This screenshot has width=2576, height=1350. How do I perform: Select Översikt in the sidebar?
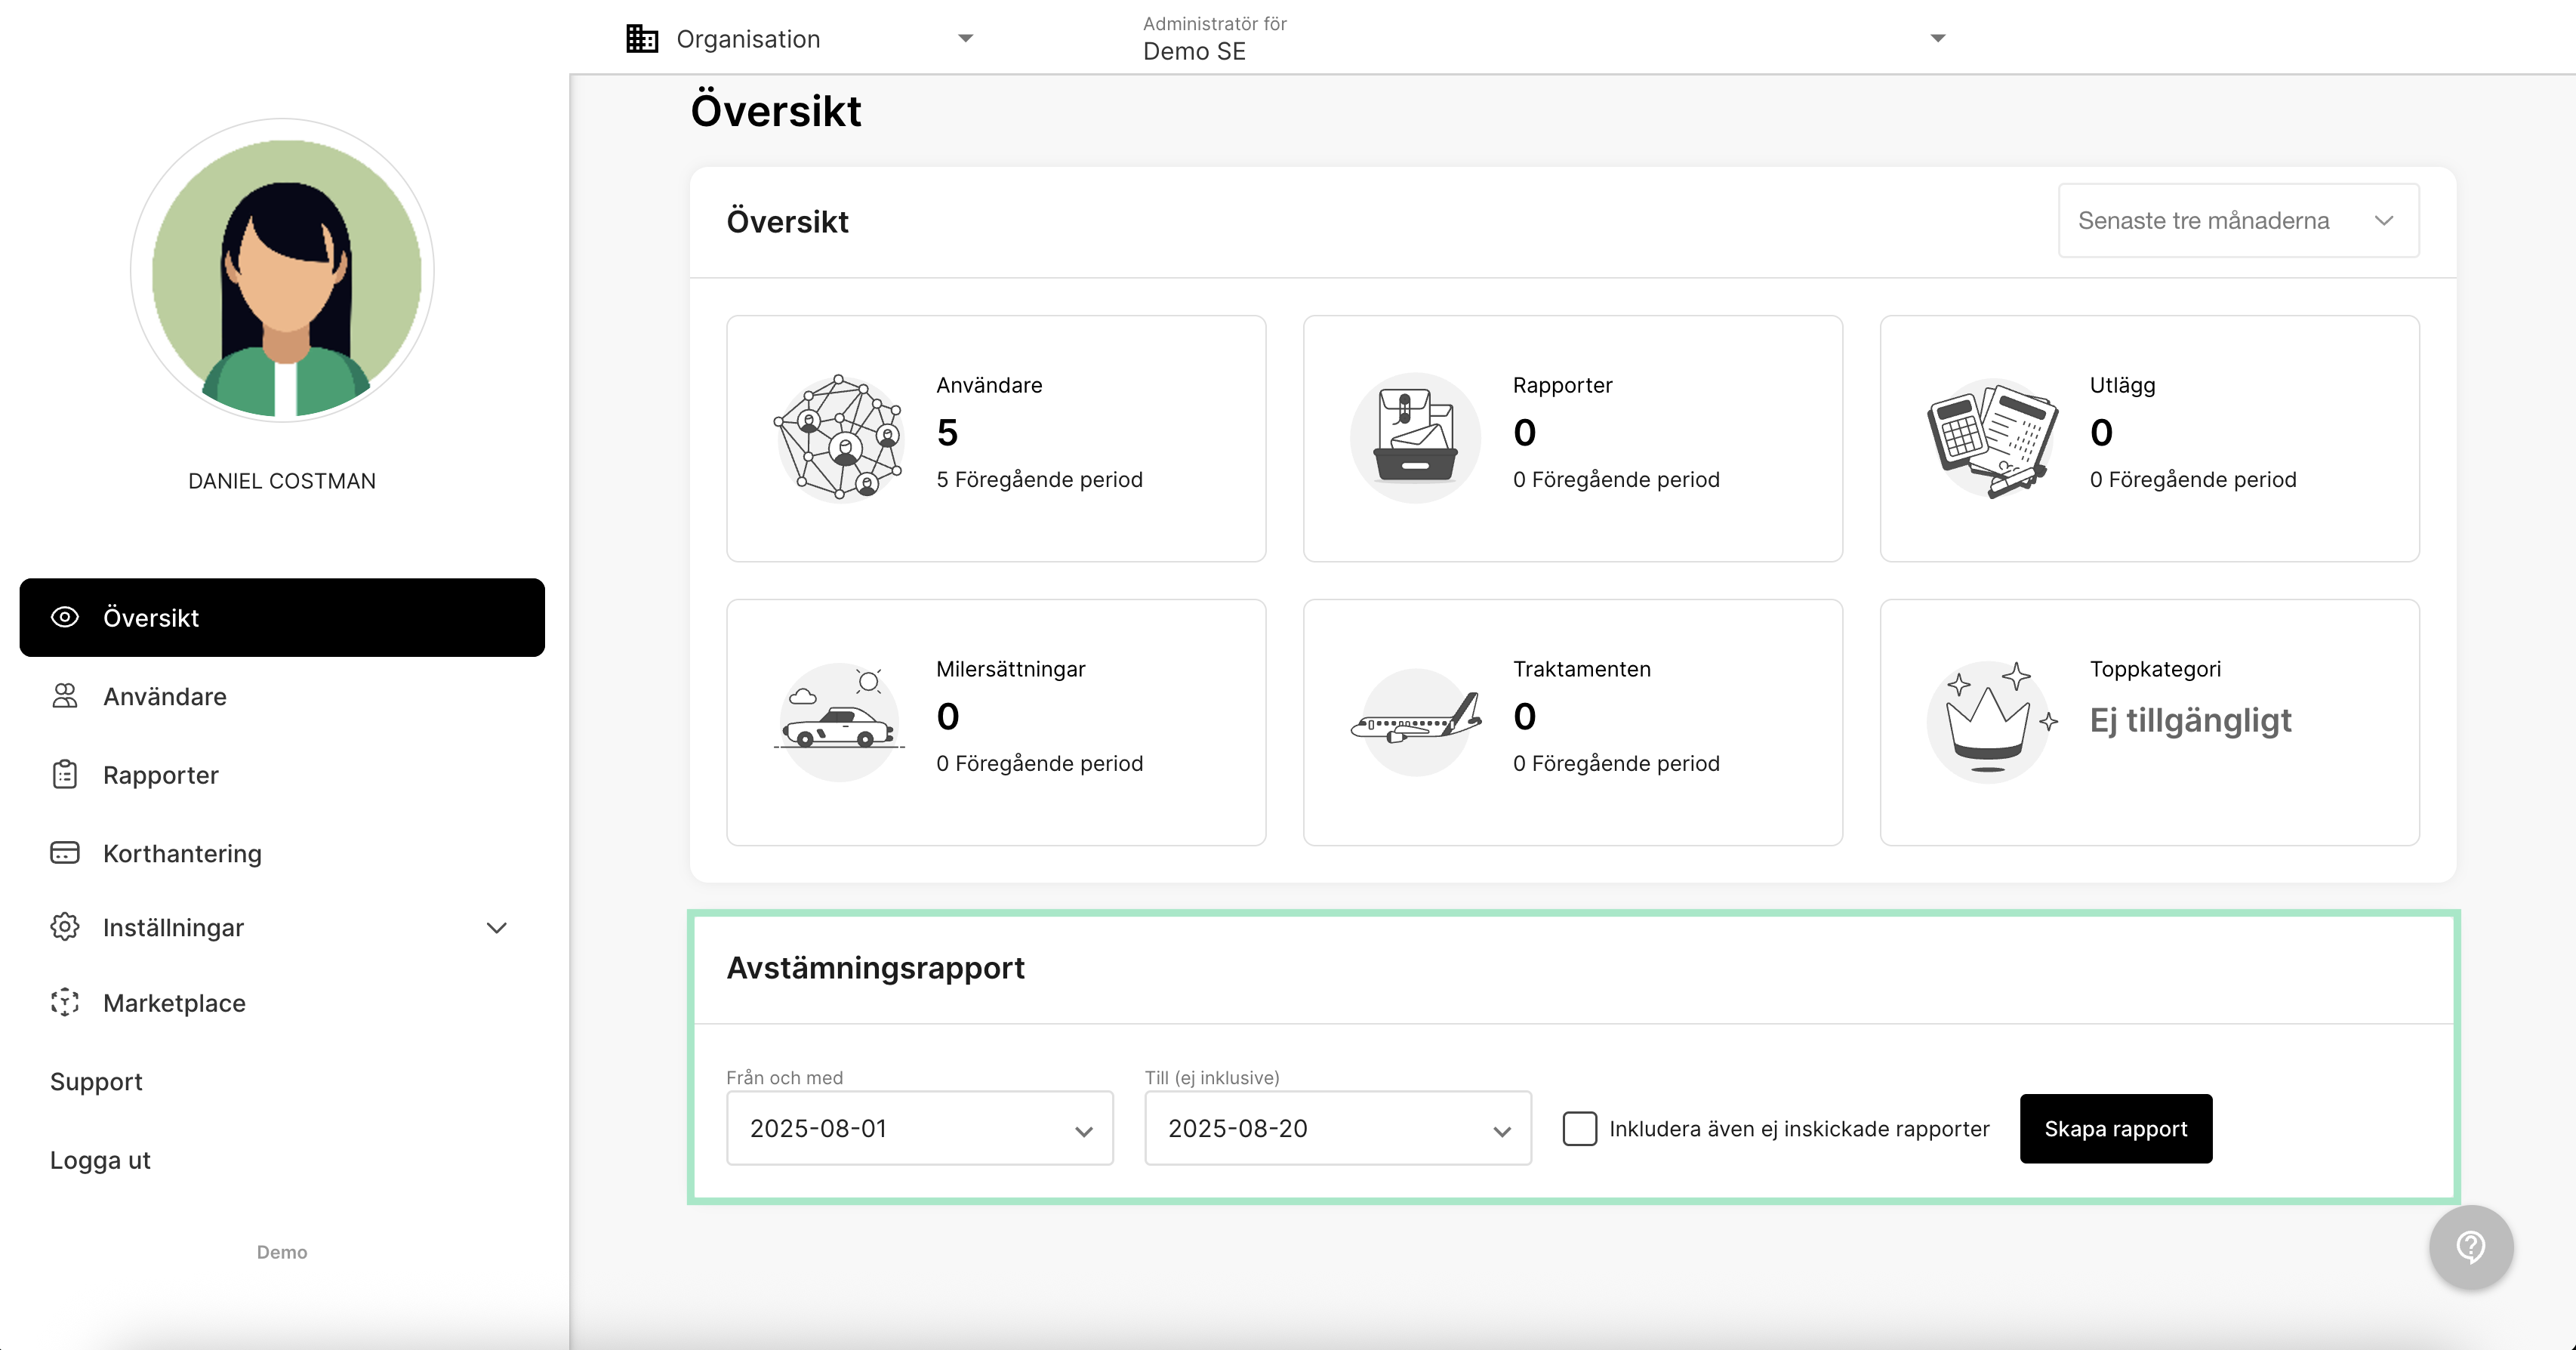pyautogui.click(x=282, y=617)
